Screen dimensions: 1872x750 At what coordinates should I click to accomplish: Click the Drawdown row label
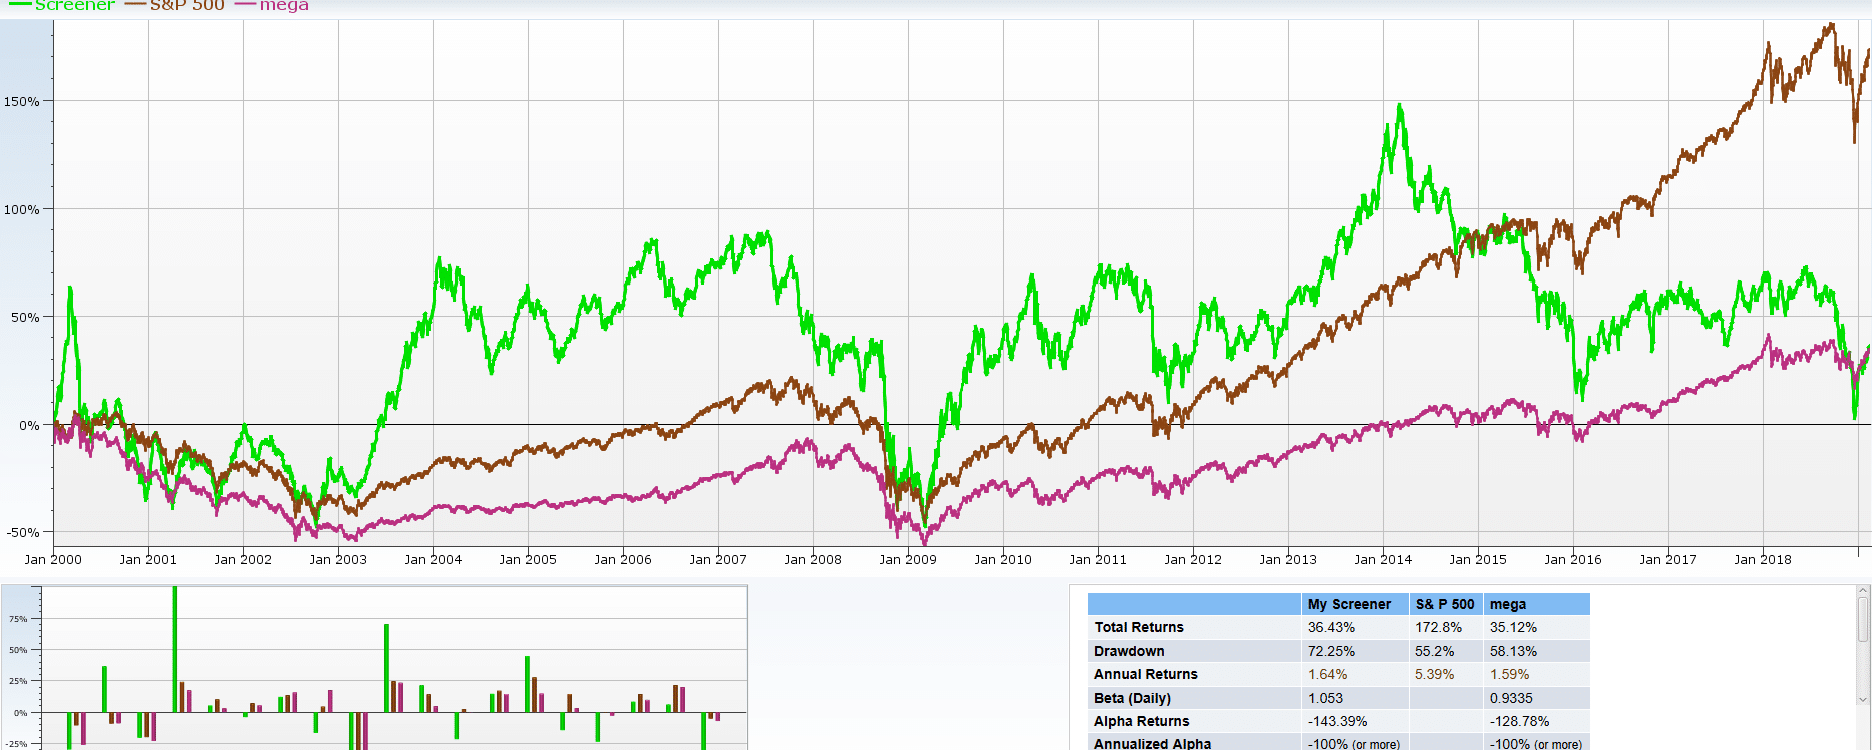[1129, 651]
